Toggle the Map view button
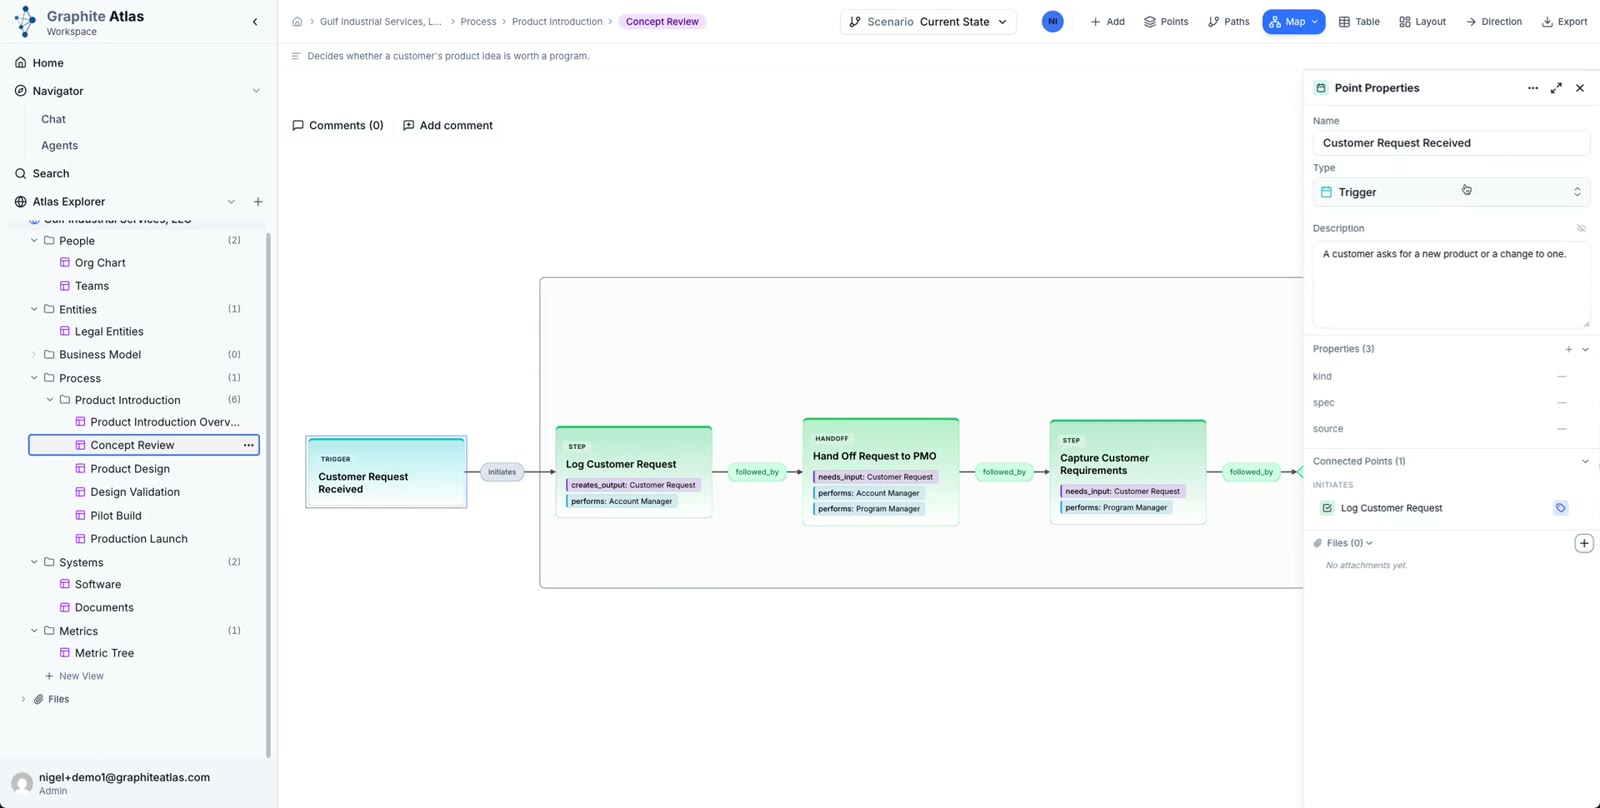 pyautogui.click(x=1293, y=21)
